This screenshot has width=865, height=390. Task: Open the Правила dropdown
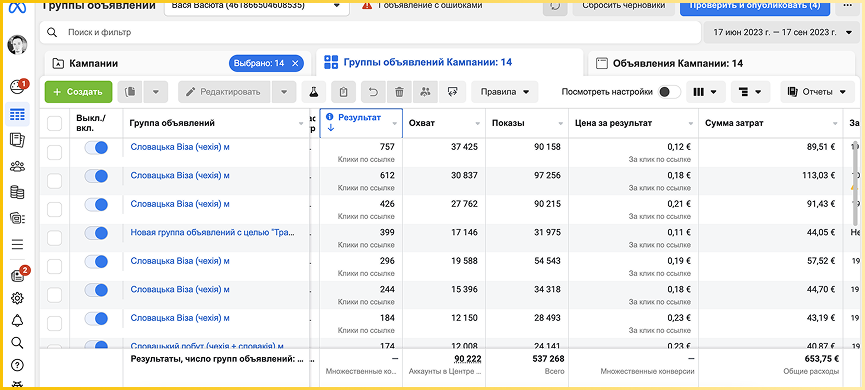click(505, 92)
